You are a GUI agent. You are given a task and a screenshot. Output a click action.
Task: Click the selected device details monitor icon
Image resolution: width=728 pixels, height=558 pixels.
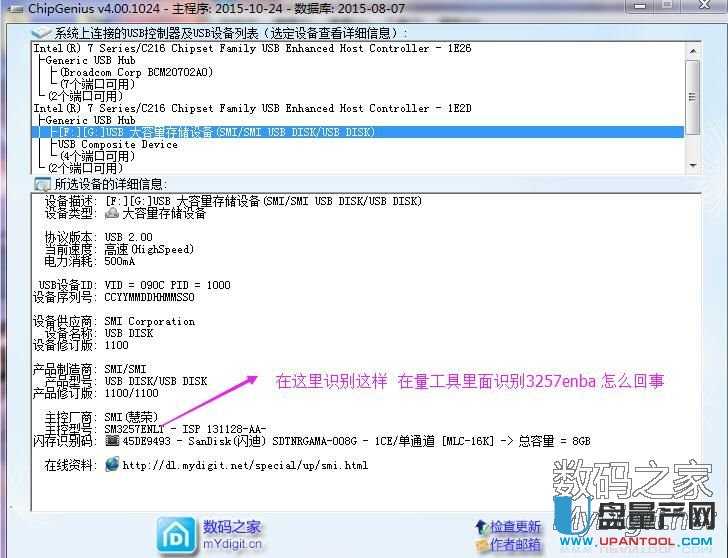click(x=42, y=184)
